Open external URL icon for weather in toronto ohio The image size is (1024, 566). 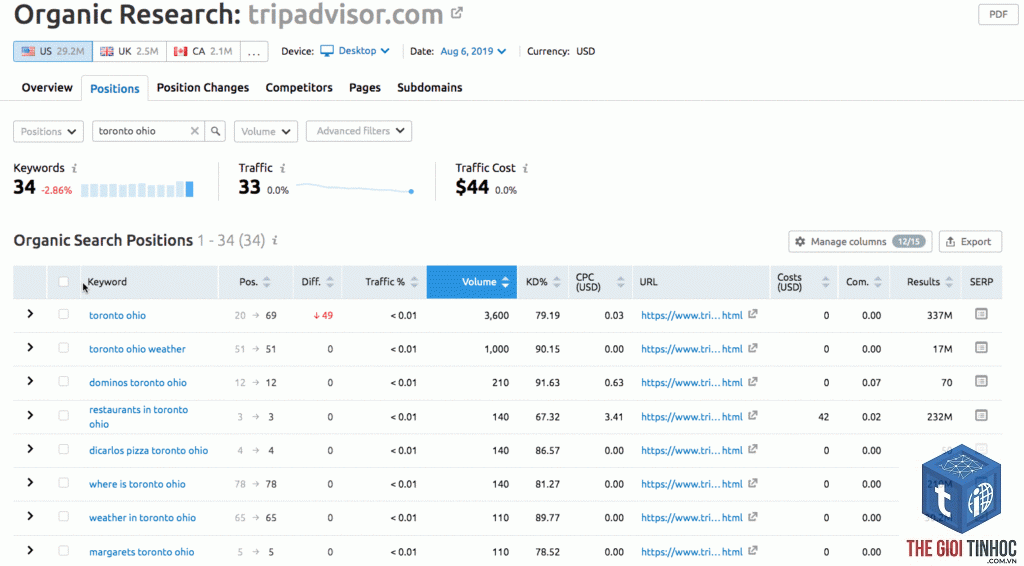click(753, 516)
